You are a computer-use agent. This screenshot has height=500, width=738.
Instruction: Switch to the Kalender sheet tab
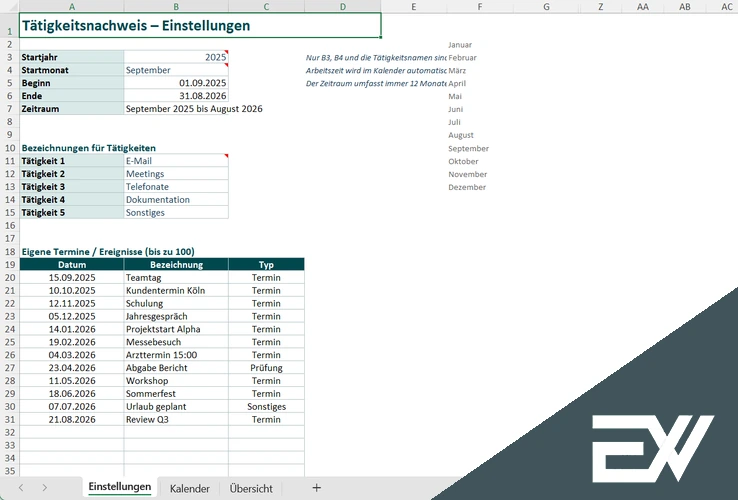190,488
